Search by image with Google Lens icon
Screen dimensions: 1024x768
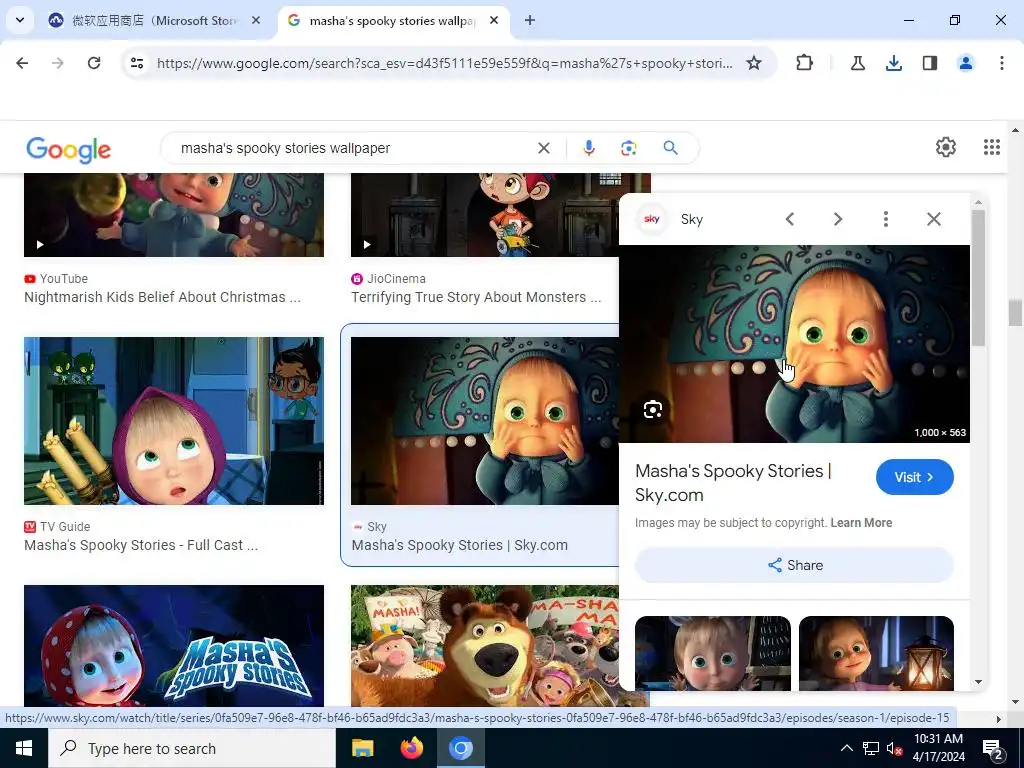coord(629,148)
